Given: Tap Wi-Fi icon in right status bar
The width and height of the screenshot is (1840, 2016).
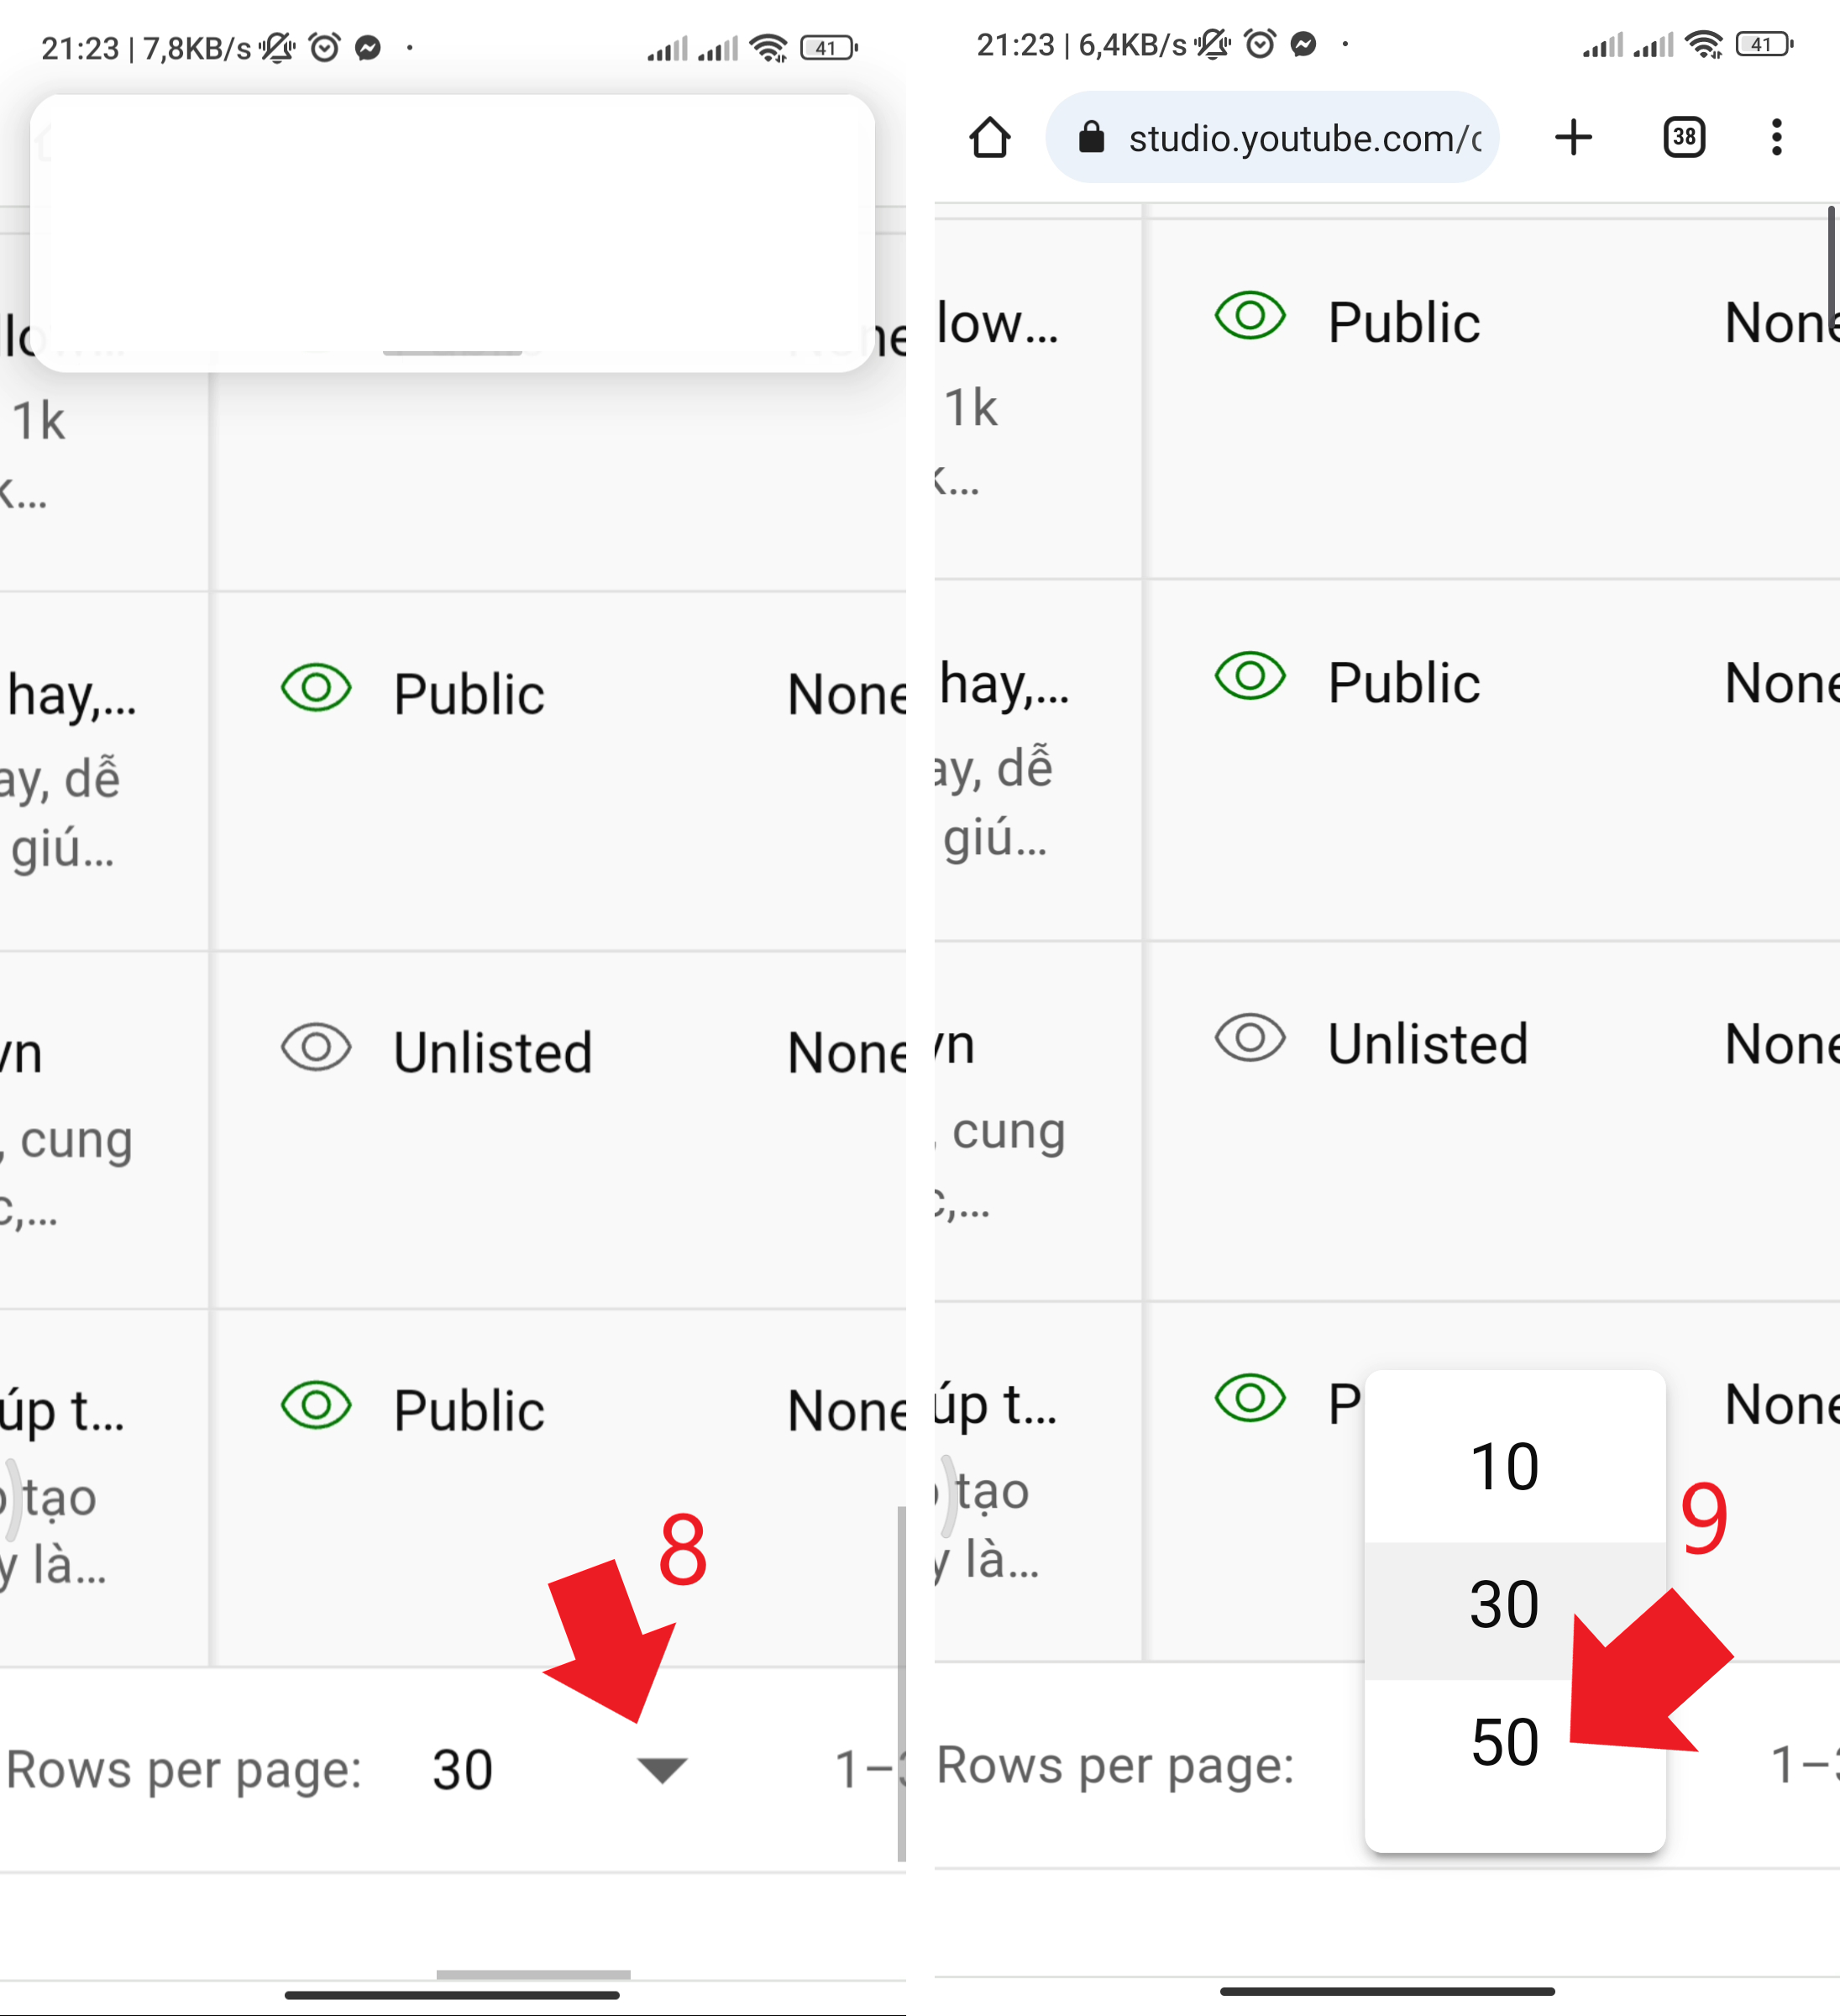Looking at the screenshot, I should [1702, 45].
